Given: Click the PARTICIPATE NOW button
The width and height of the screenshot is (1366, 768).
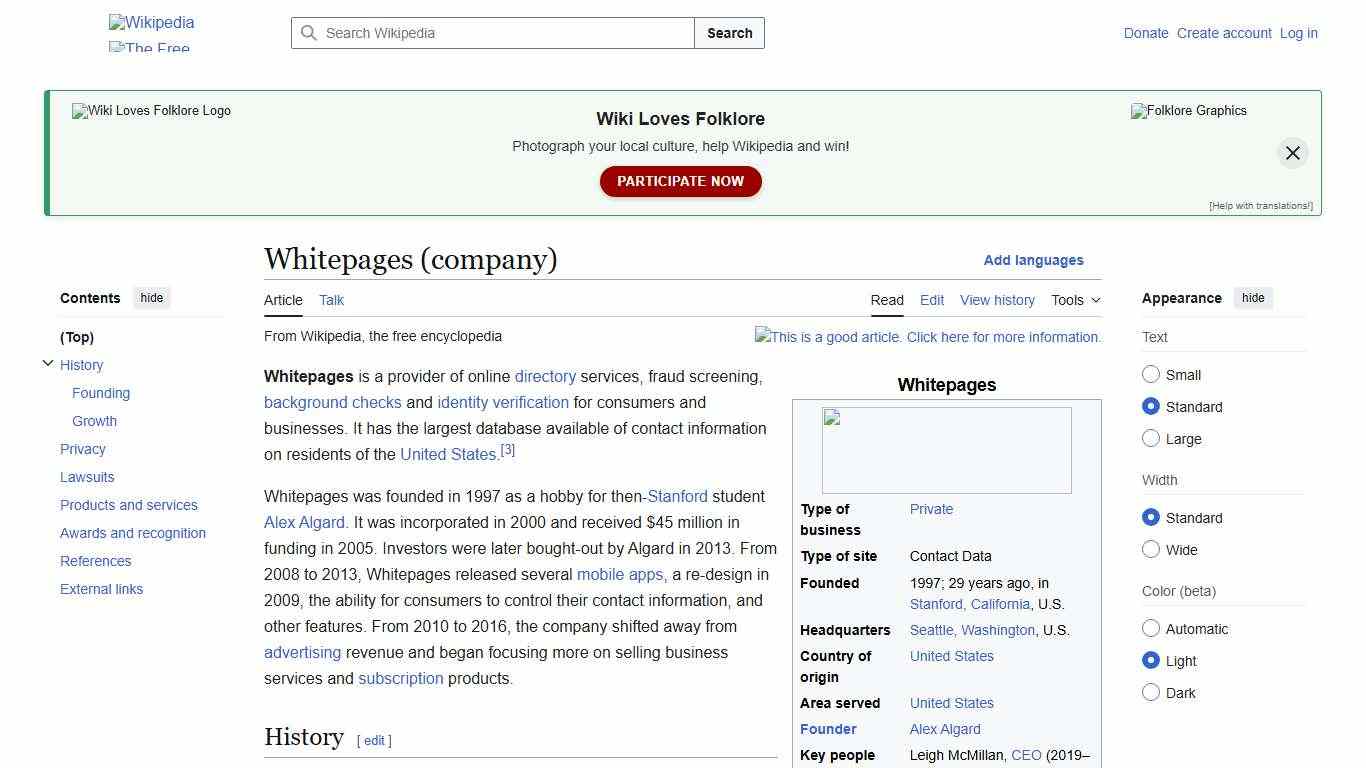Looking at the screenshot, I should pos(680,181).
